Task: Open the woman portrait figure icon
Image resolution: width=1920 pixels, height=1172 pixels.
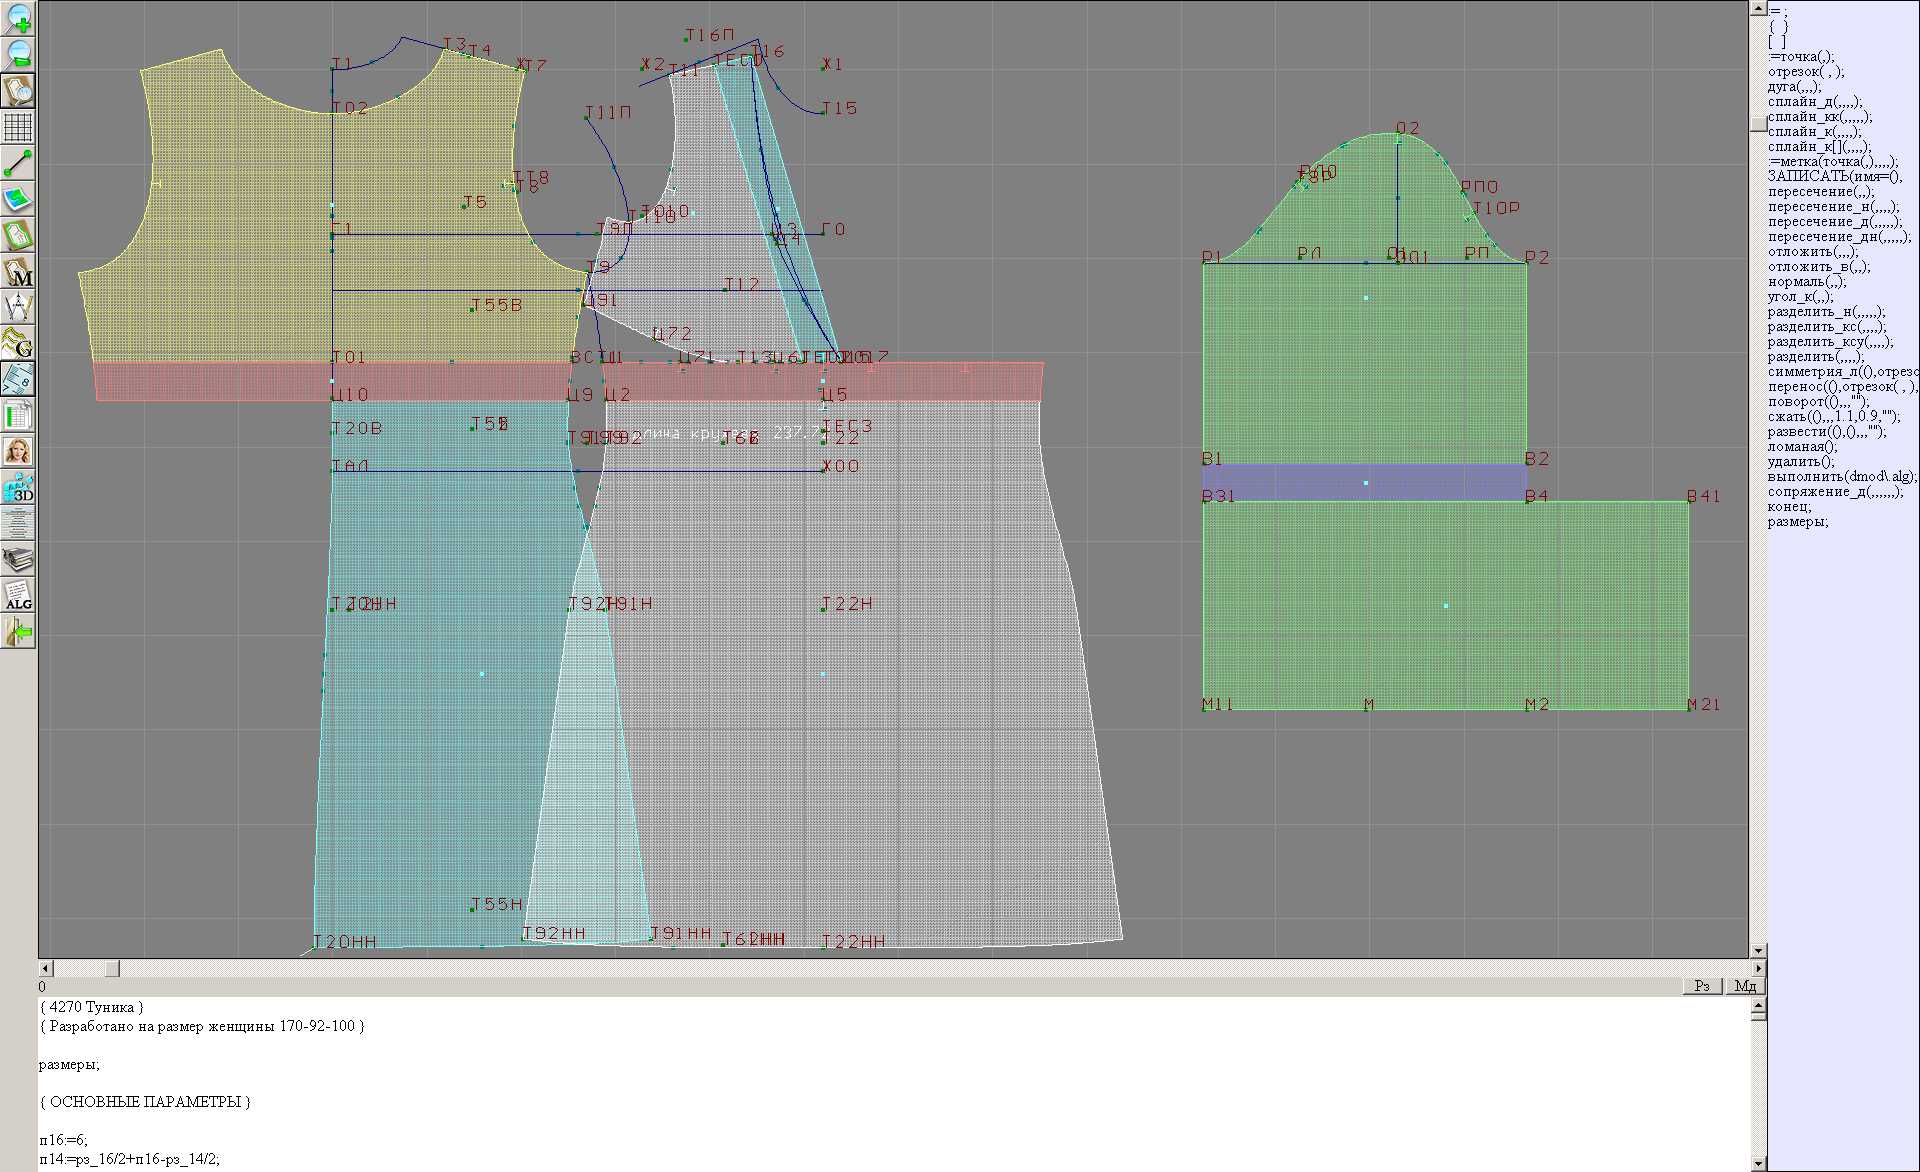Action: click(18, 451)
